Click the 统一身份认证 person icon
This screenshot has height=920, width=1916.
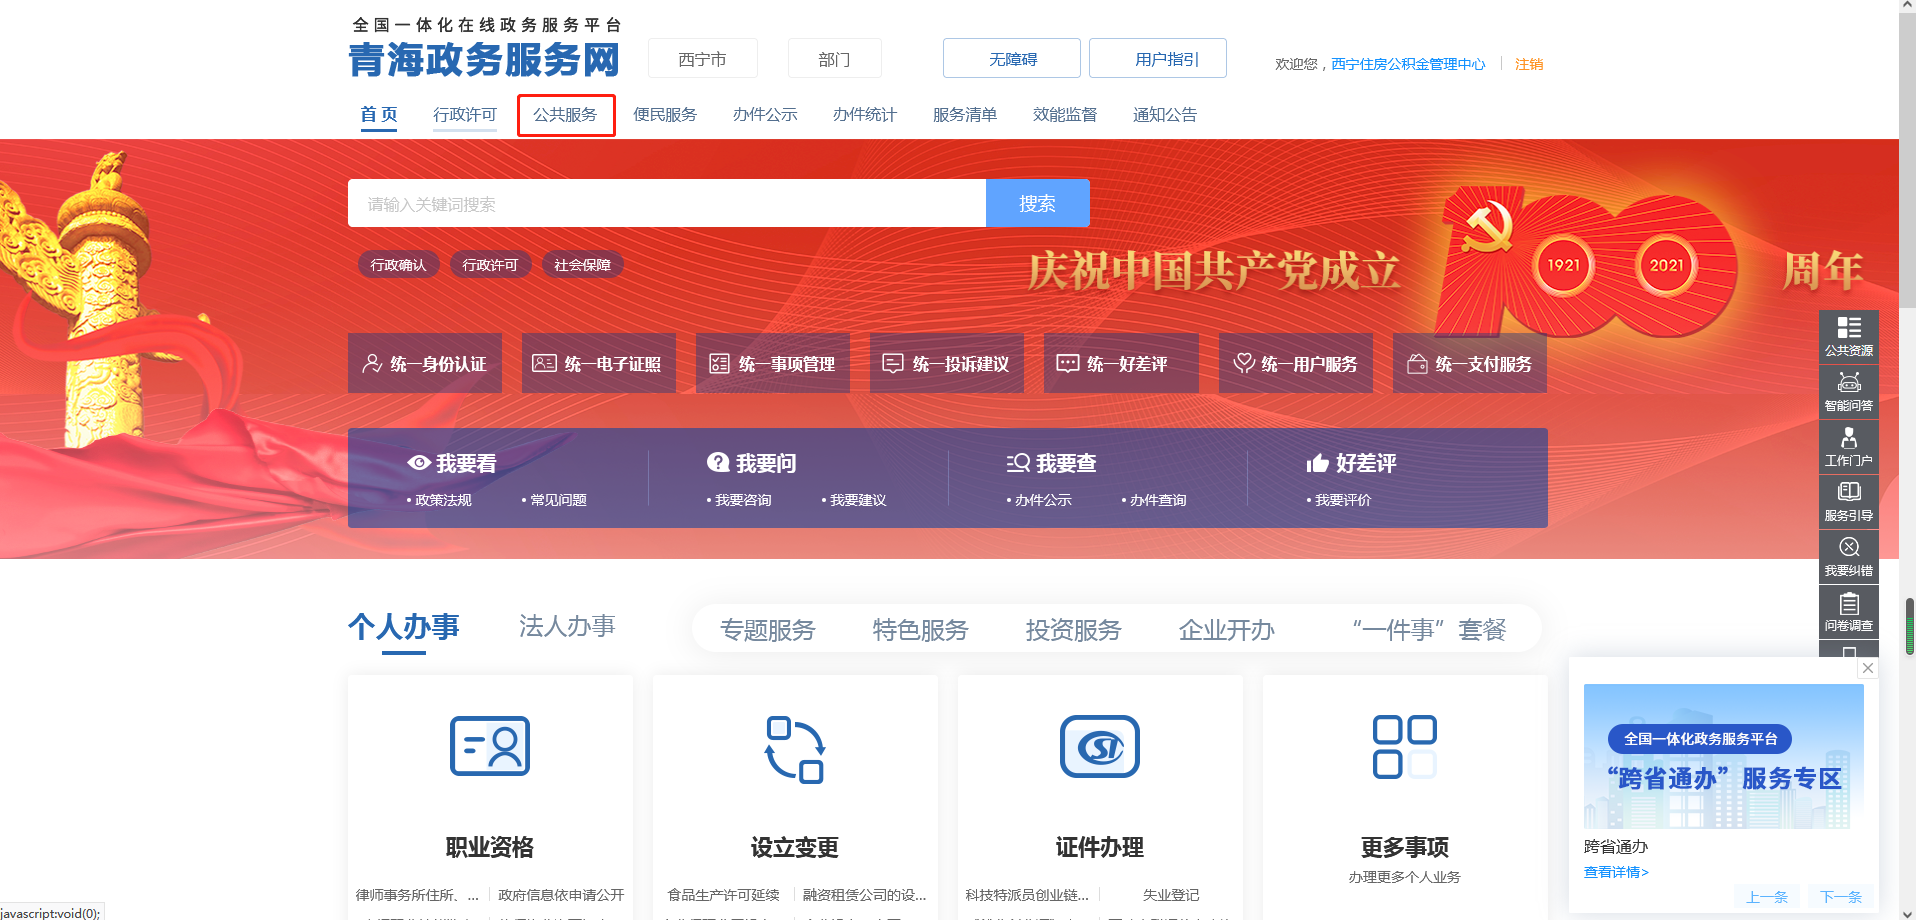372,363
